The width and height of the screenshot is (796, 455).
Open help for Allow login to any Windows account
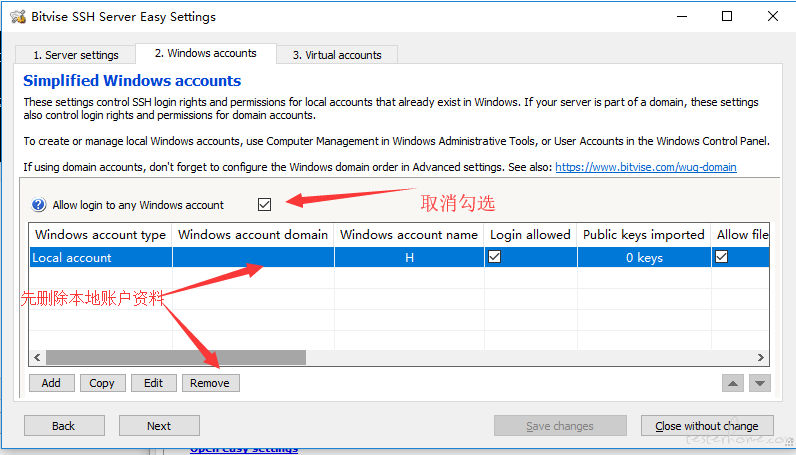coord(39,205)
